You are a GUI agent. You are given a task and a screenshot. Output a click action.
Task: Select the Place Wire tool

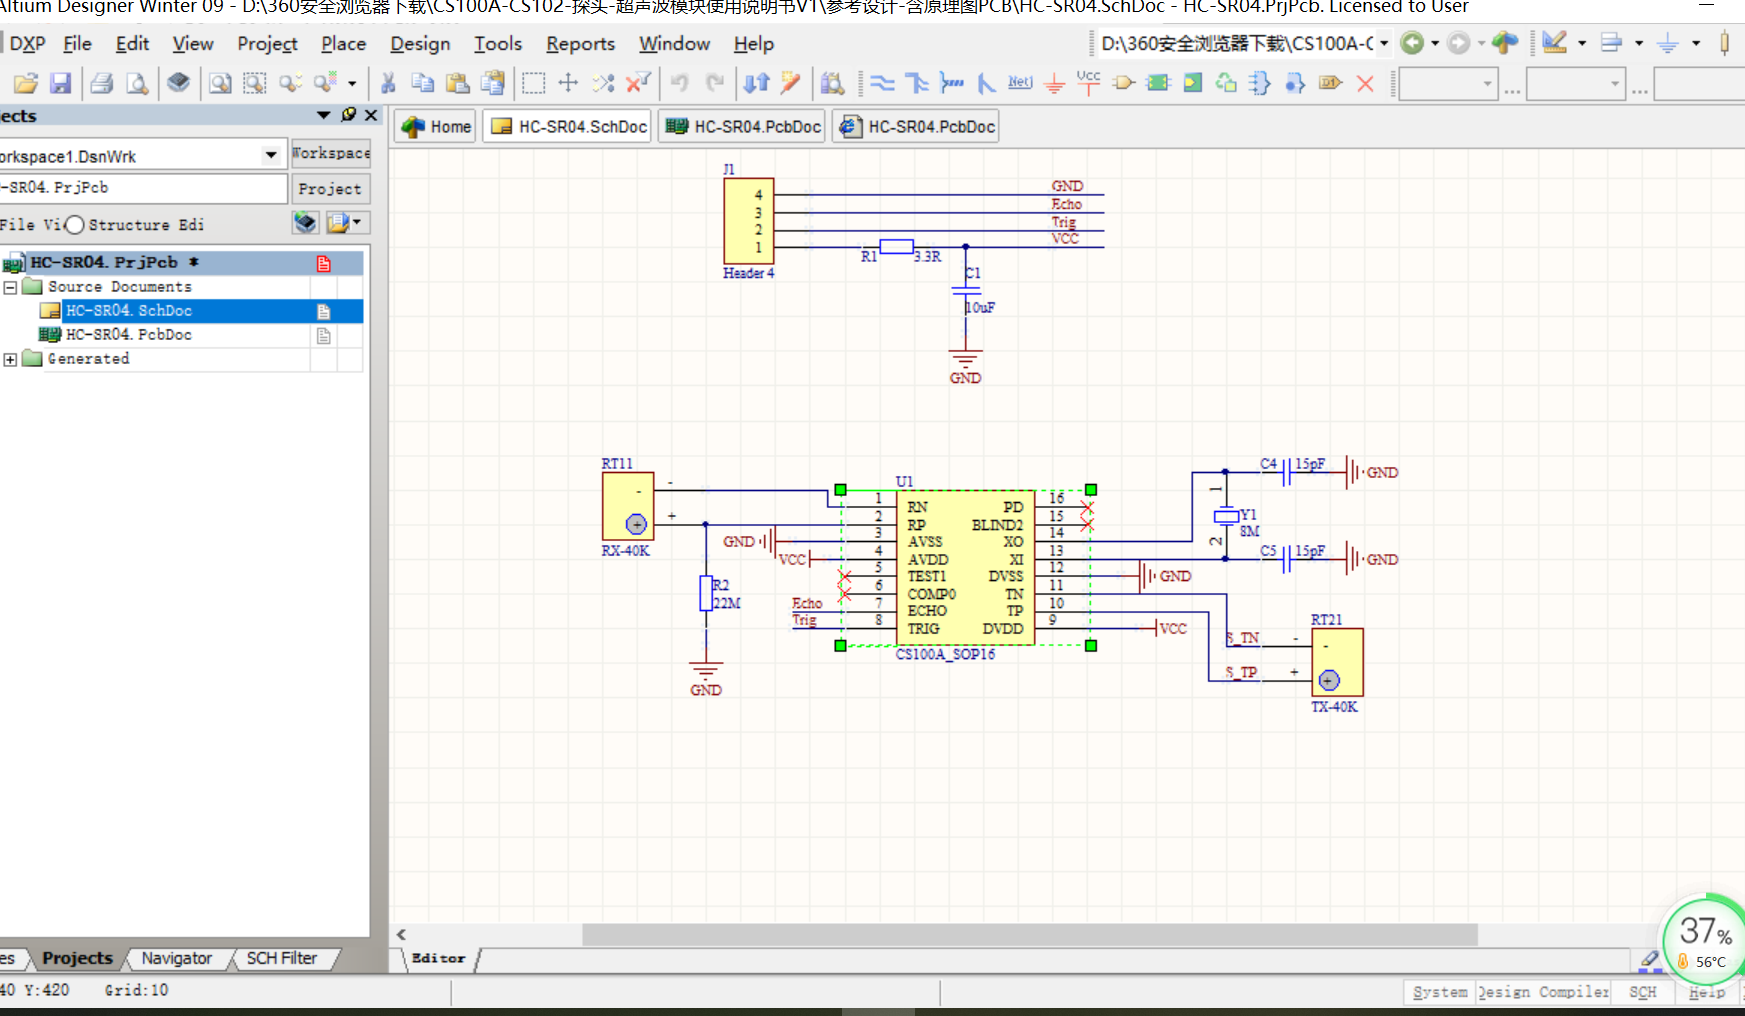coord(882,83)
